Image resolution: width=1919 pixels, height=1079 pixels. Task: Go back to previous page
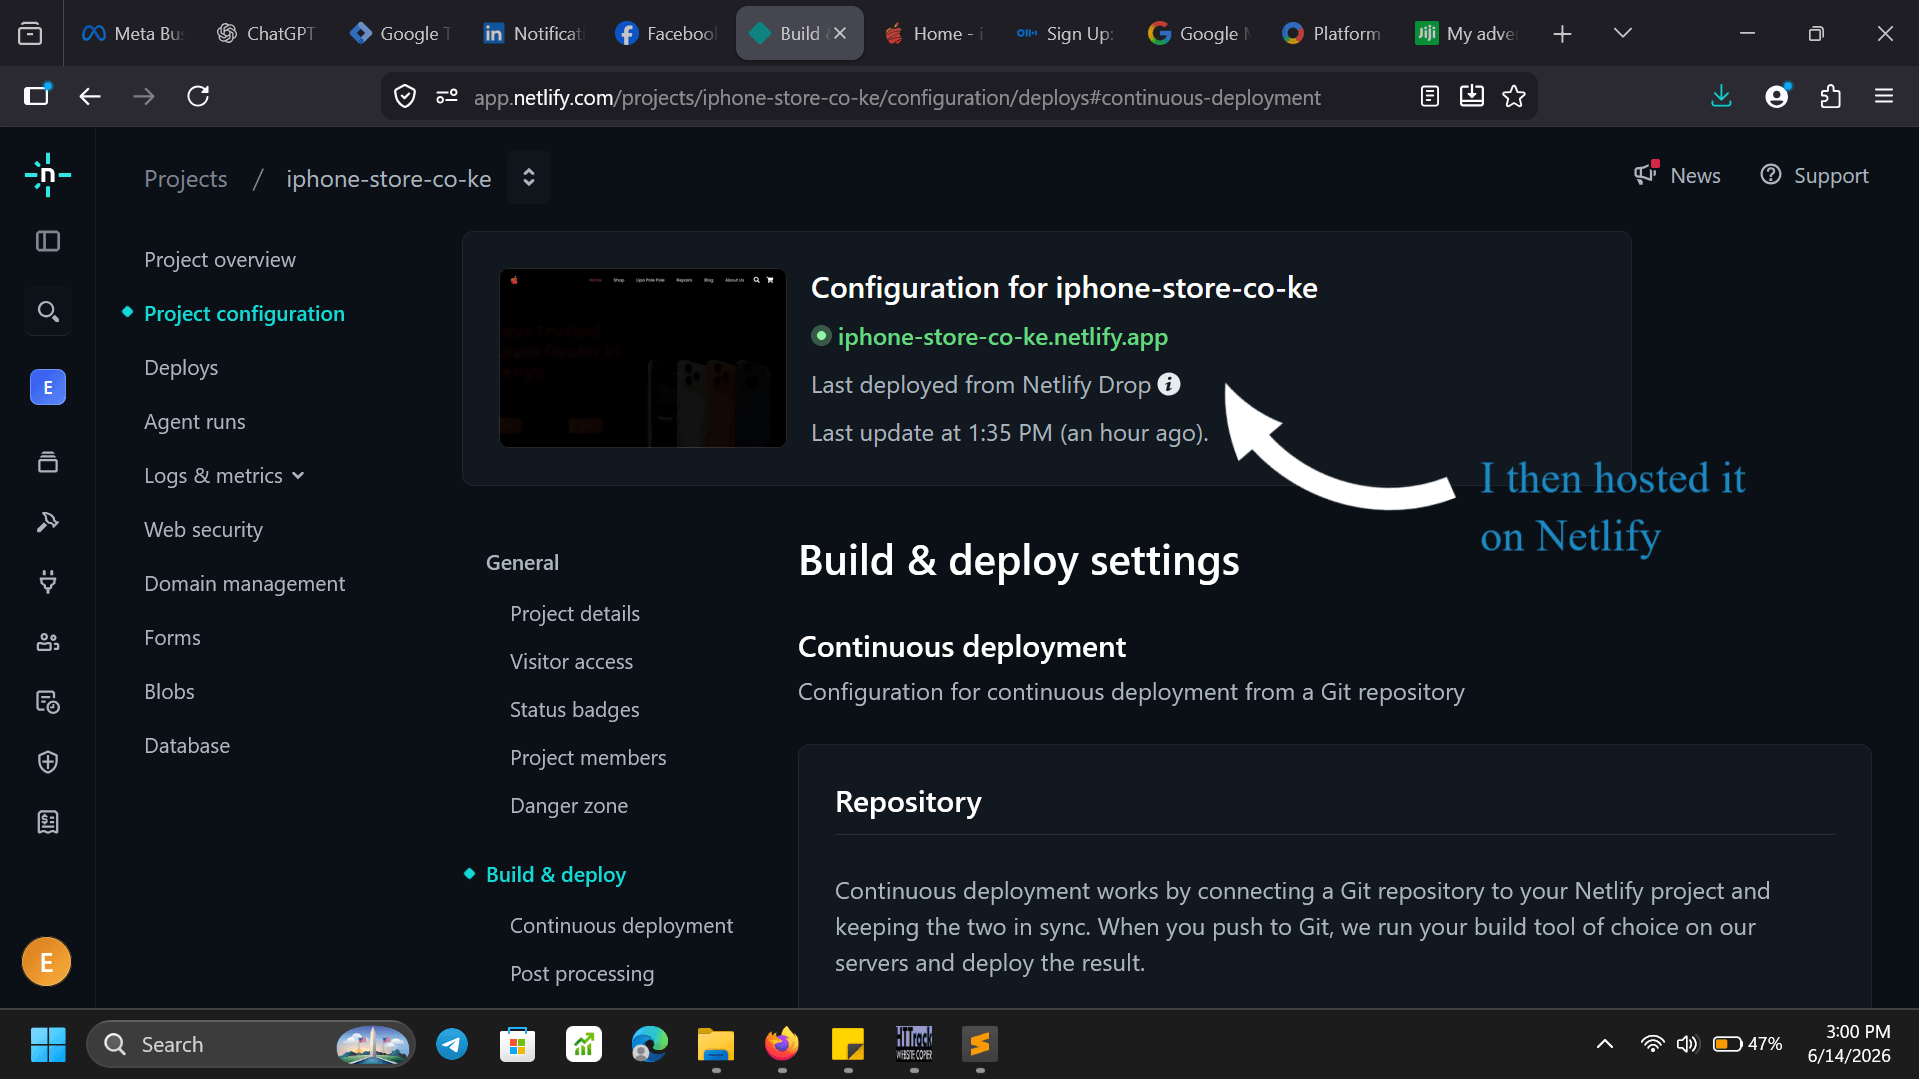point(90,96)
